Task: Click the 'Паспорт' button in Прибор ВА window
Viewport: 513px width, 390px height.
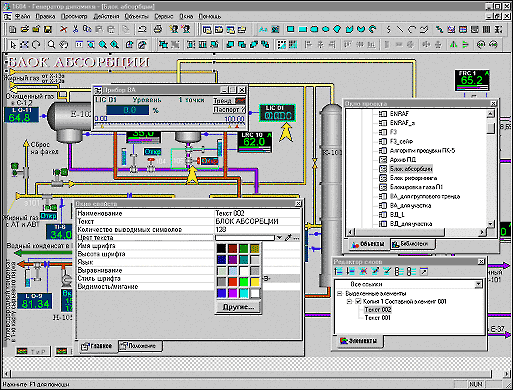Action: [x=229, y=109]
